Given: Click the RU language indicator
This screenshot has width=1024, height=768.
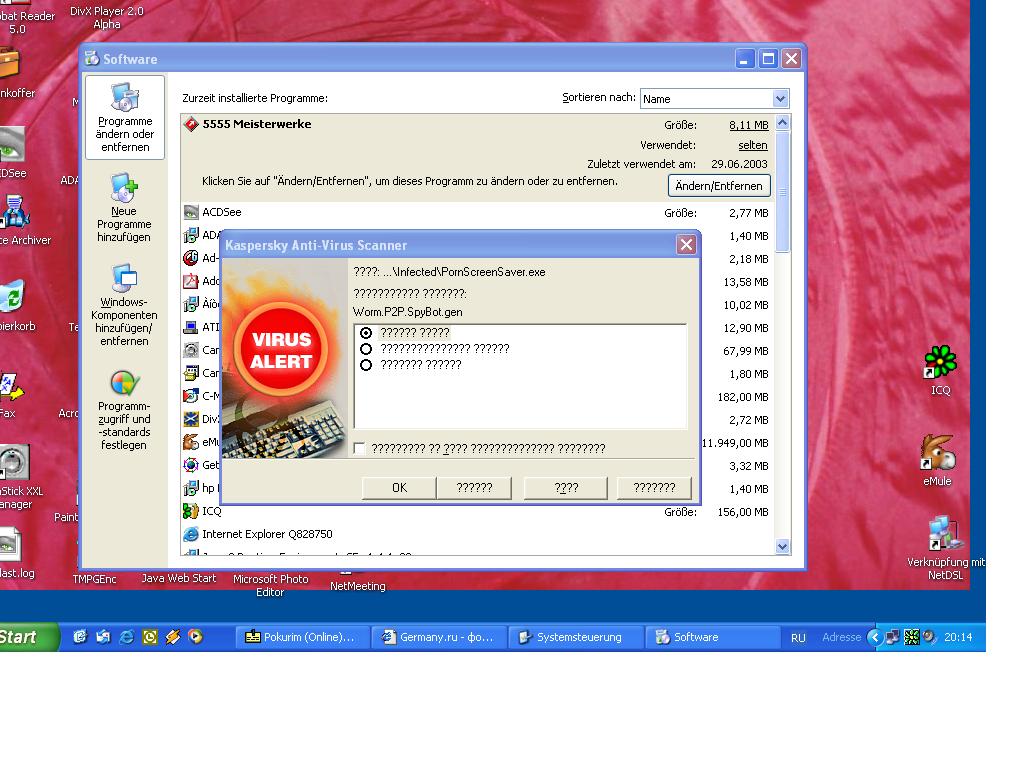Looking at the screenshot, I should [798, 637].
